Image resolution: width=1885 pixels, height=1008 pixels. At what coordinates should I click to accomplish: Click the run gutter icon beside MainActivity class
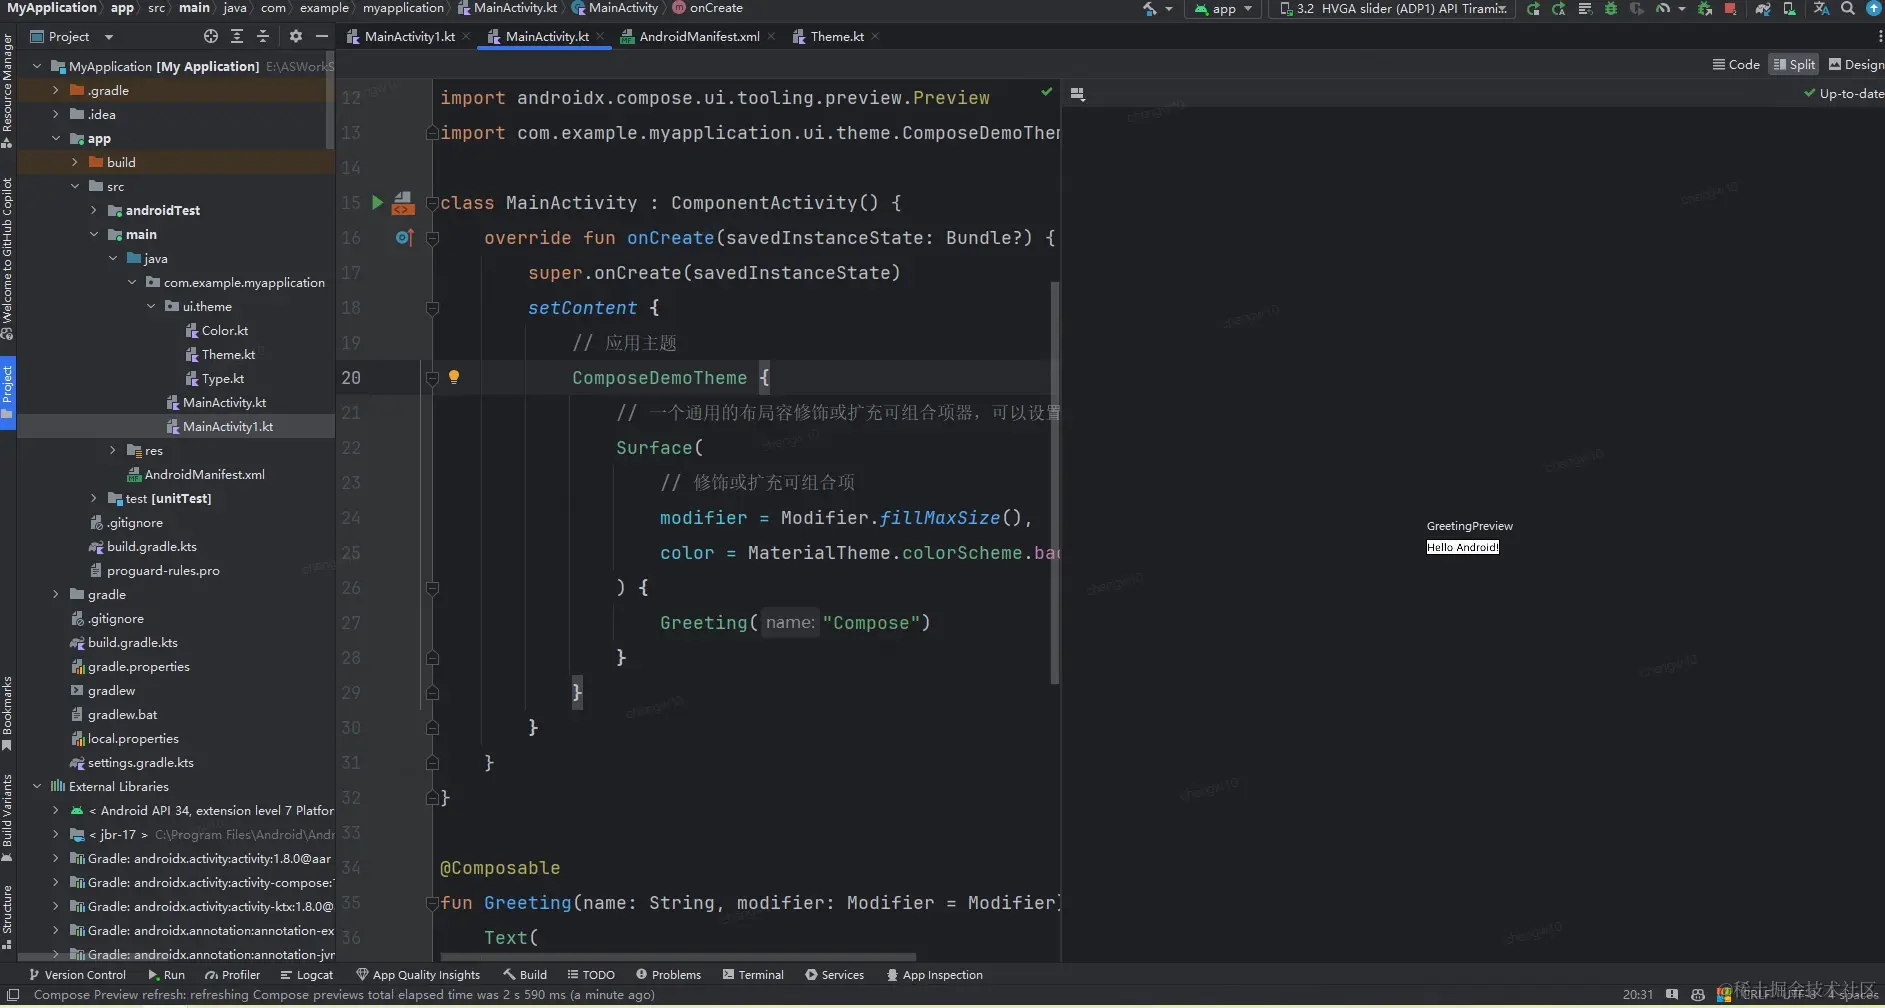coord(377,202)
